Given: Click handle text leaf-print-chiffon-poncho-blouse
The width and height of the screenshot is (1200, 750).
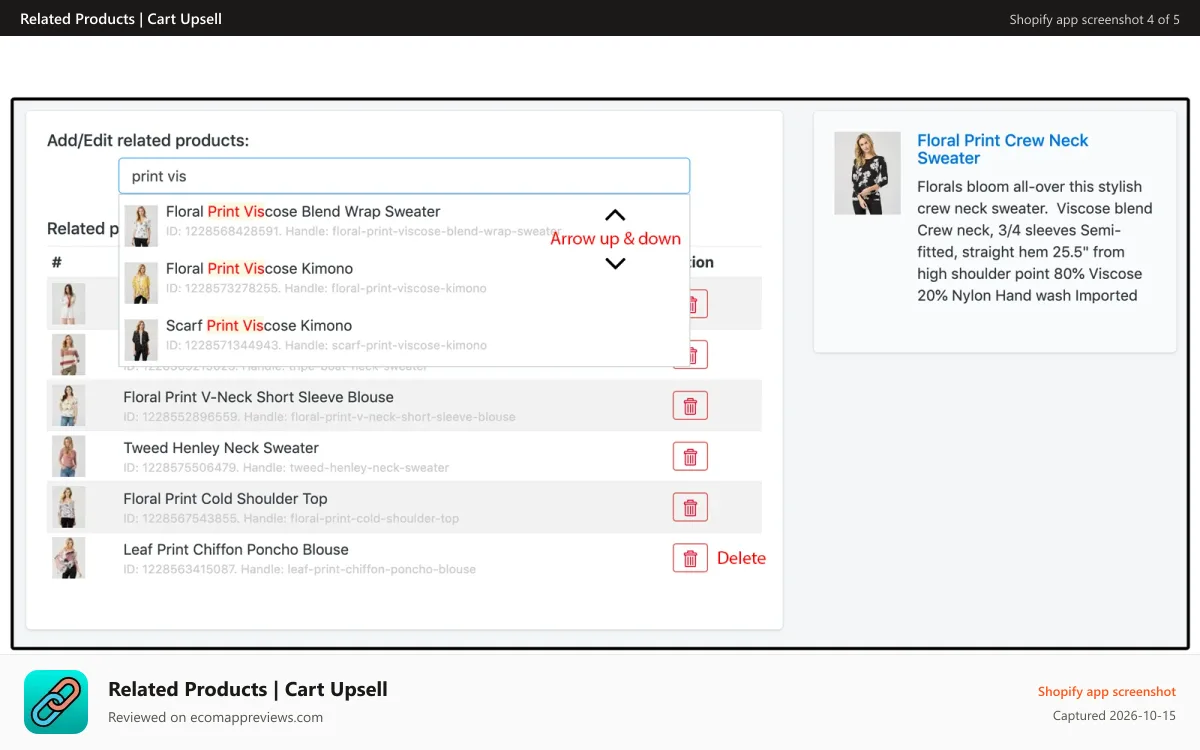Looking at the screenshot, I should [381, 570].
